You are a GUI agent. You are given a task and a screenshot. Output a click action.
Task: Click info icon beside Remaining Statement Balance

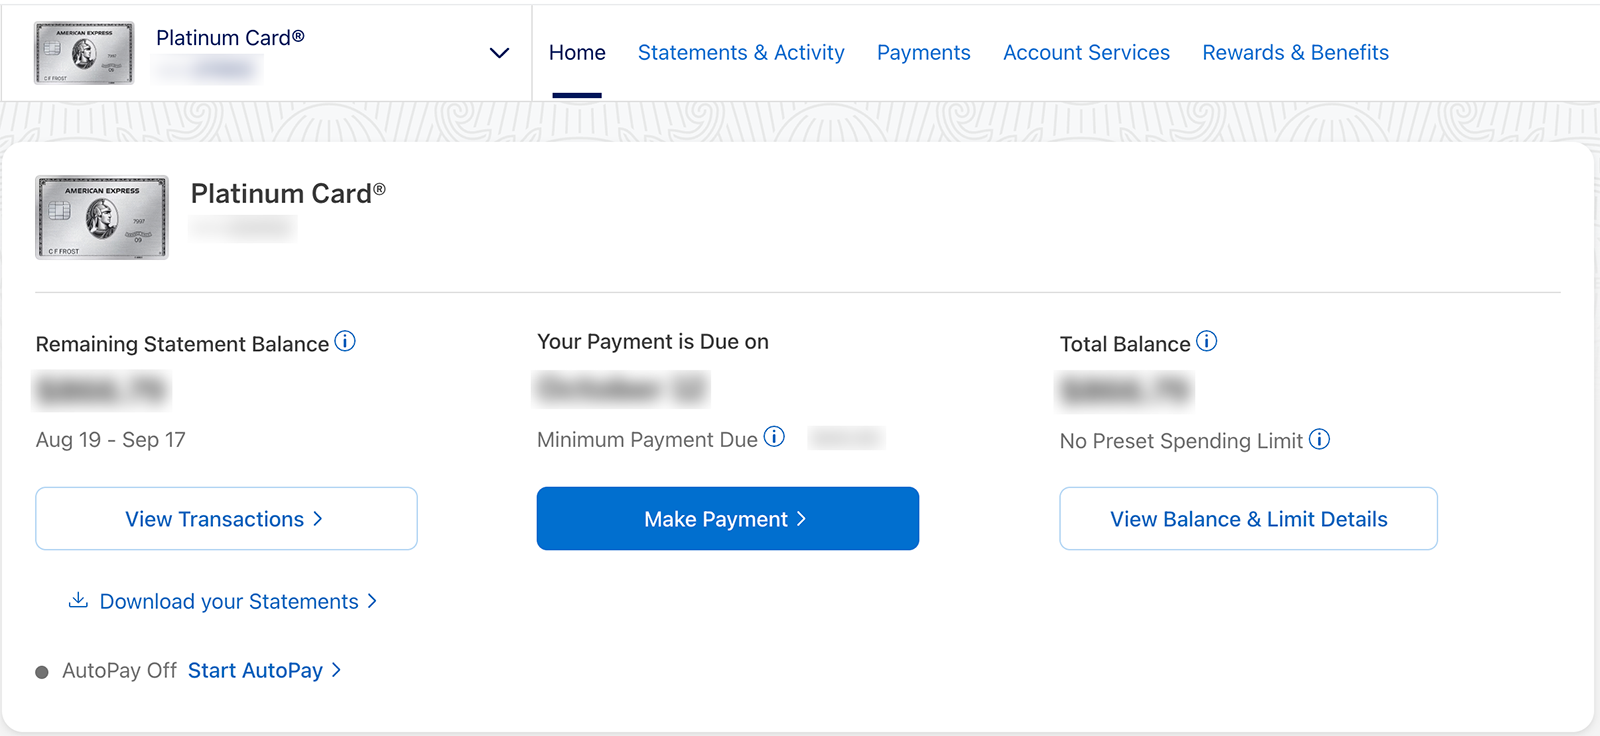[x=345, y=342]
